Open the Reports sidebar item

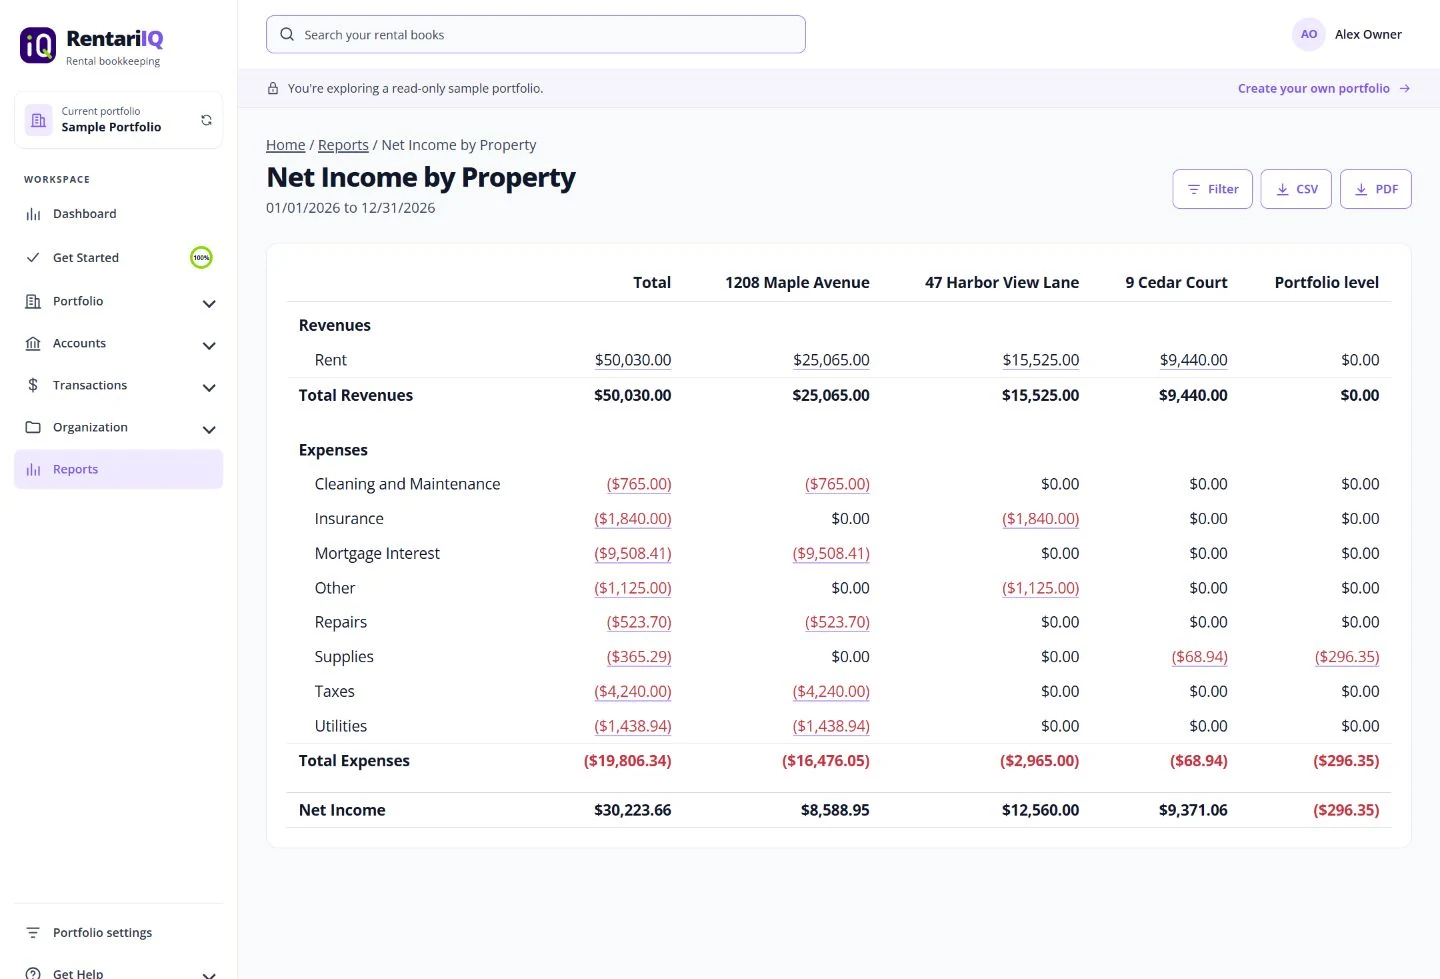tap(118, 469)
